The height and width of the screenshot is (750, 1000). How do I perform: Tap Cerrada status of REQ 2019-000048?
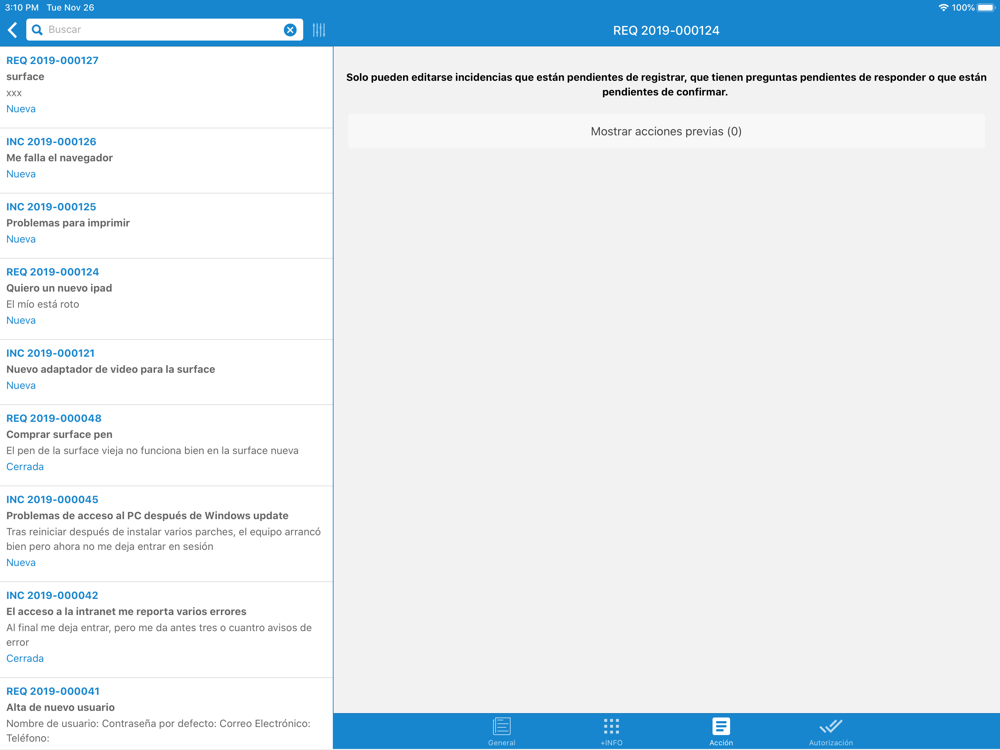pos(25,467)
